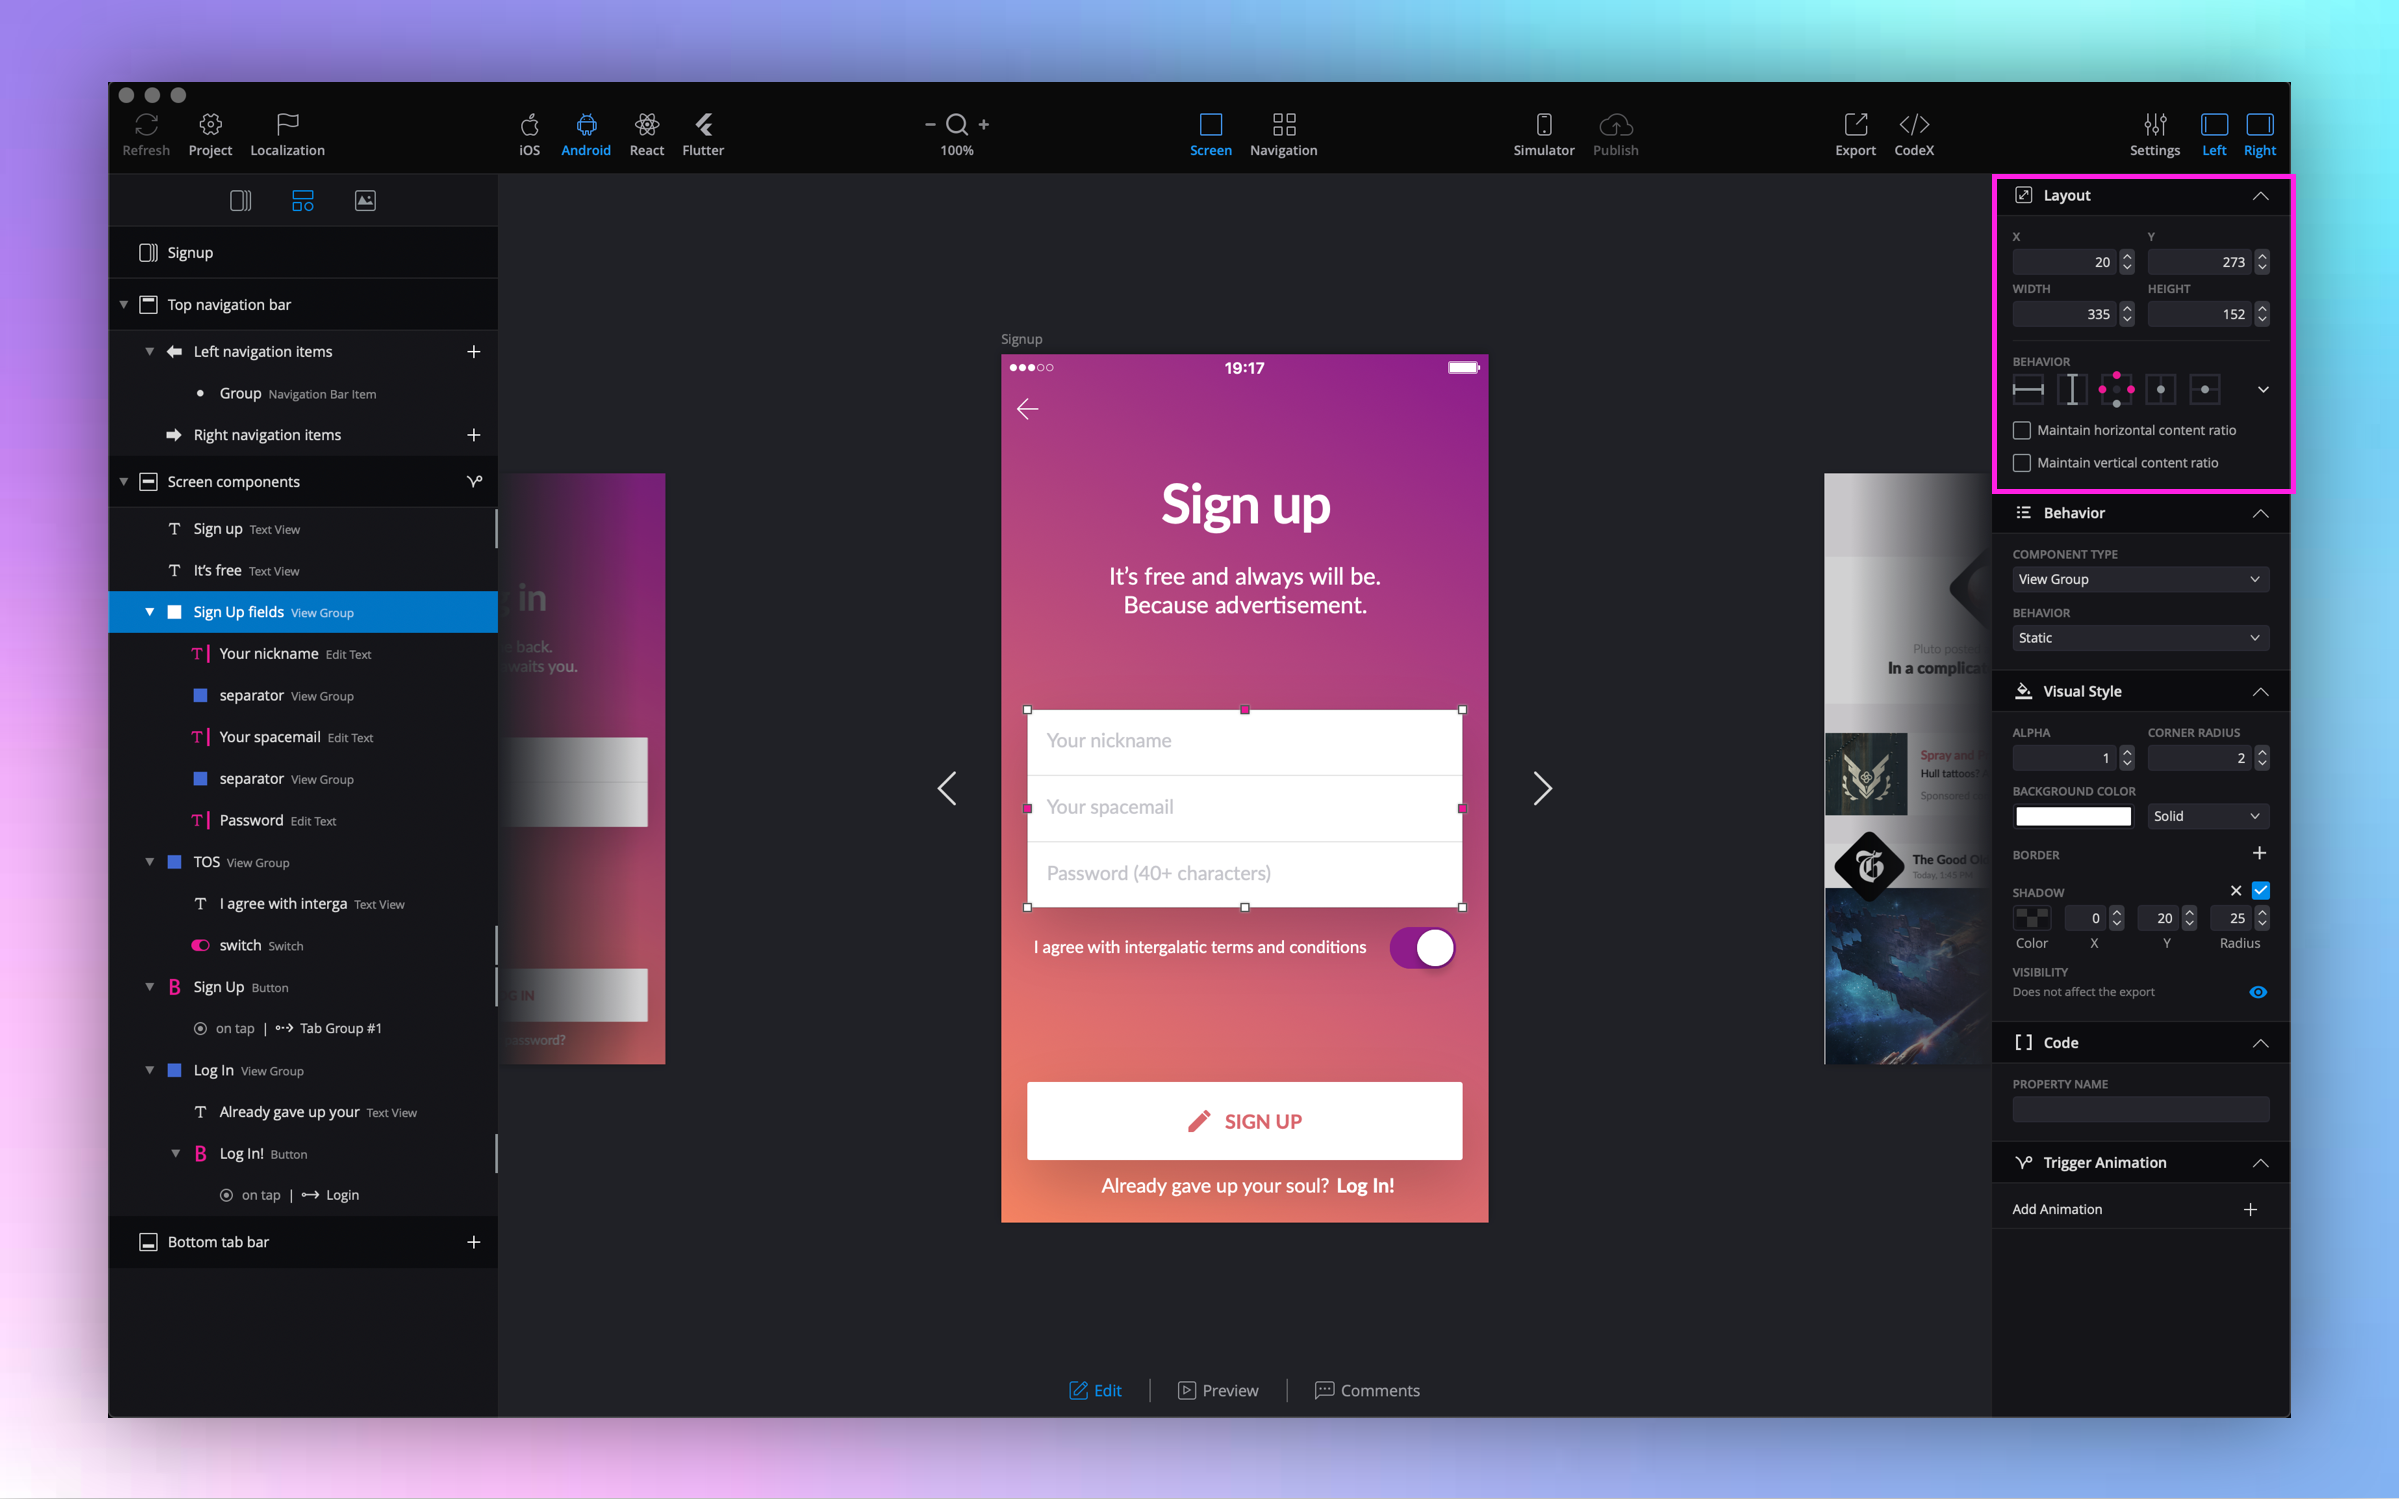
Task: Click the SIGN UP button on canvas
Action: point(1244,1121)
